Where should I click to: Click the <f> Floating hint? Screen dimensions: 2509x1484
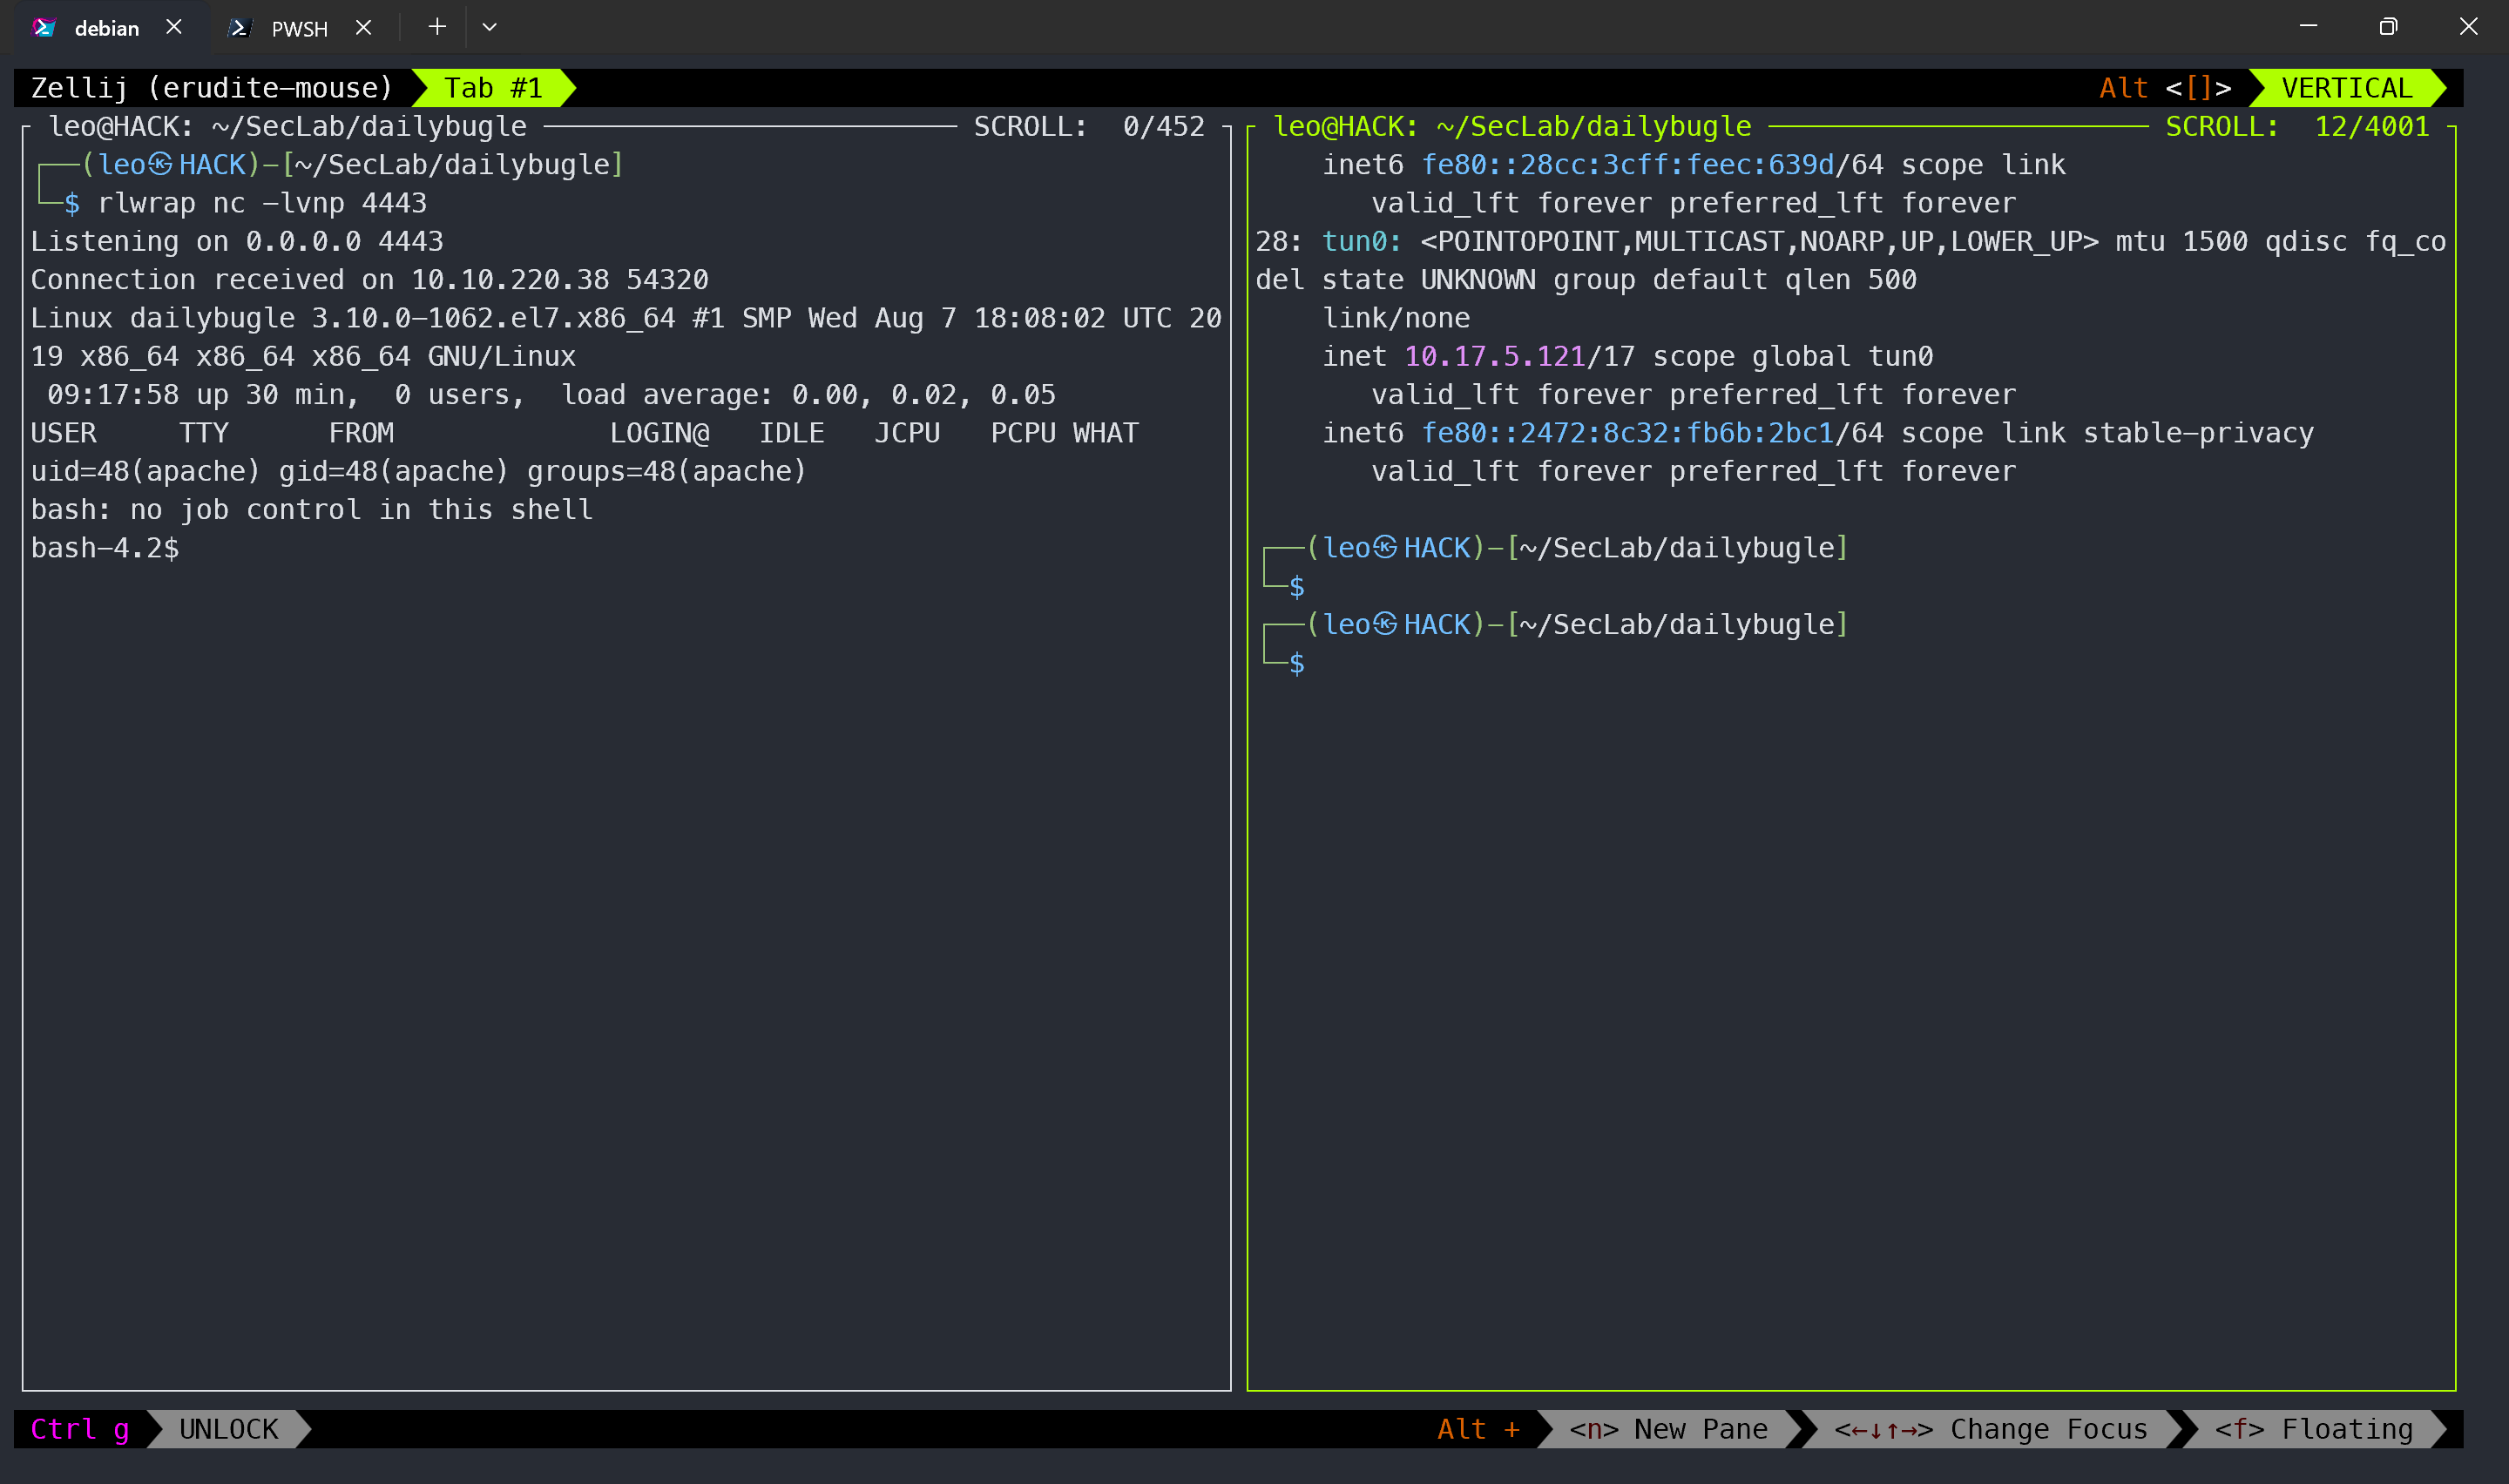point(2313,1429)
